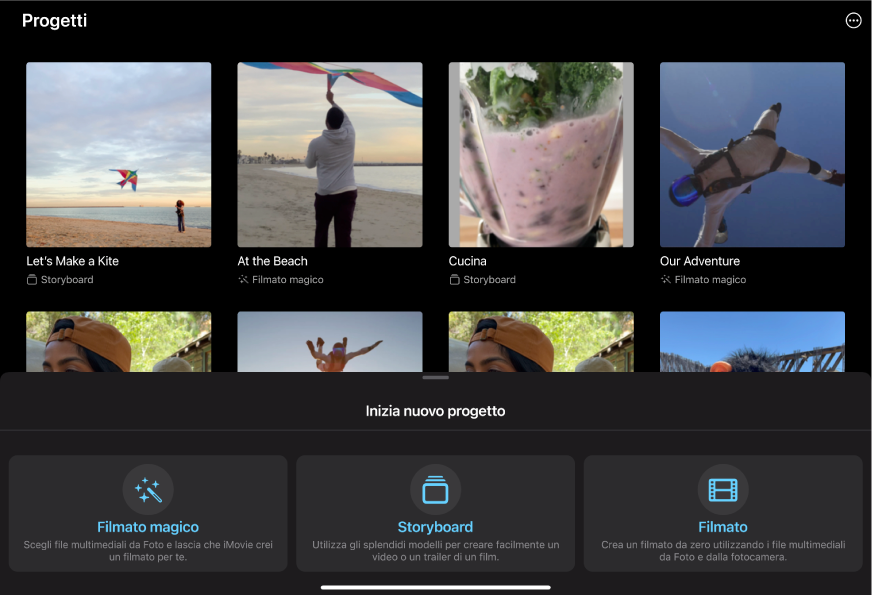The height and width of the screenshot is (596, 872).
Task: Open the Cucina smoothie blender thumbnail
Action: [x=541, y=155]
